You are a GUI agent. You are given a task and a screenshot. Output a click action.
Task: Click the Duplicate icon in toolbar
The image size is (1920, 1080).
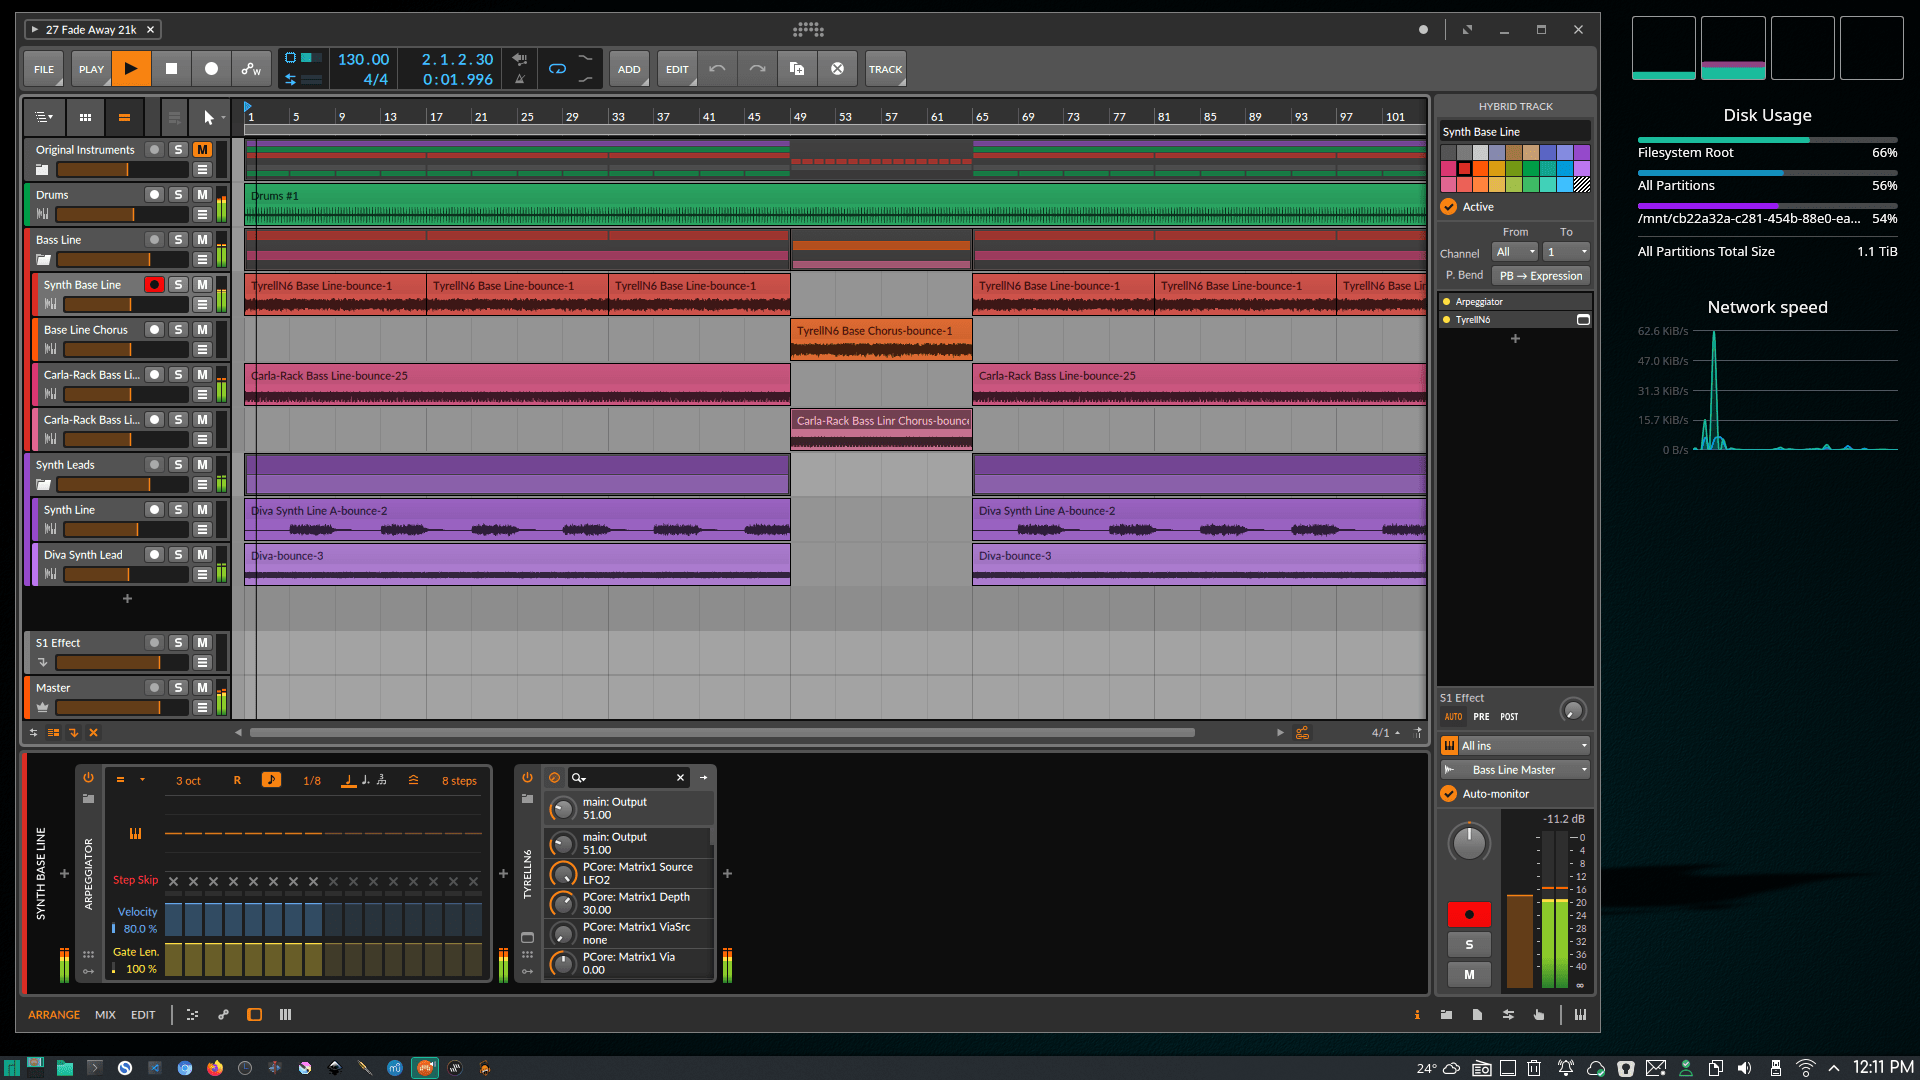coord(797,69)
